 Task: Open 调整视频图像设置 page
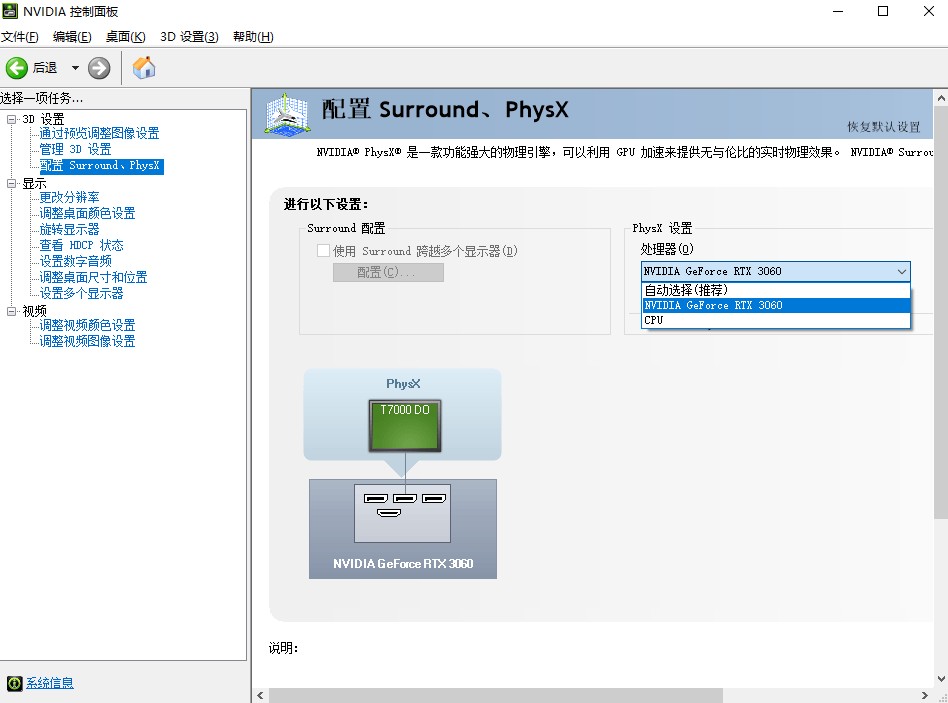[x=87, y=342]
